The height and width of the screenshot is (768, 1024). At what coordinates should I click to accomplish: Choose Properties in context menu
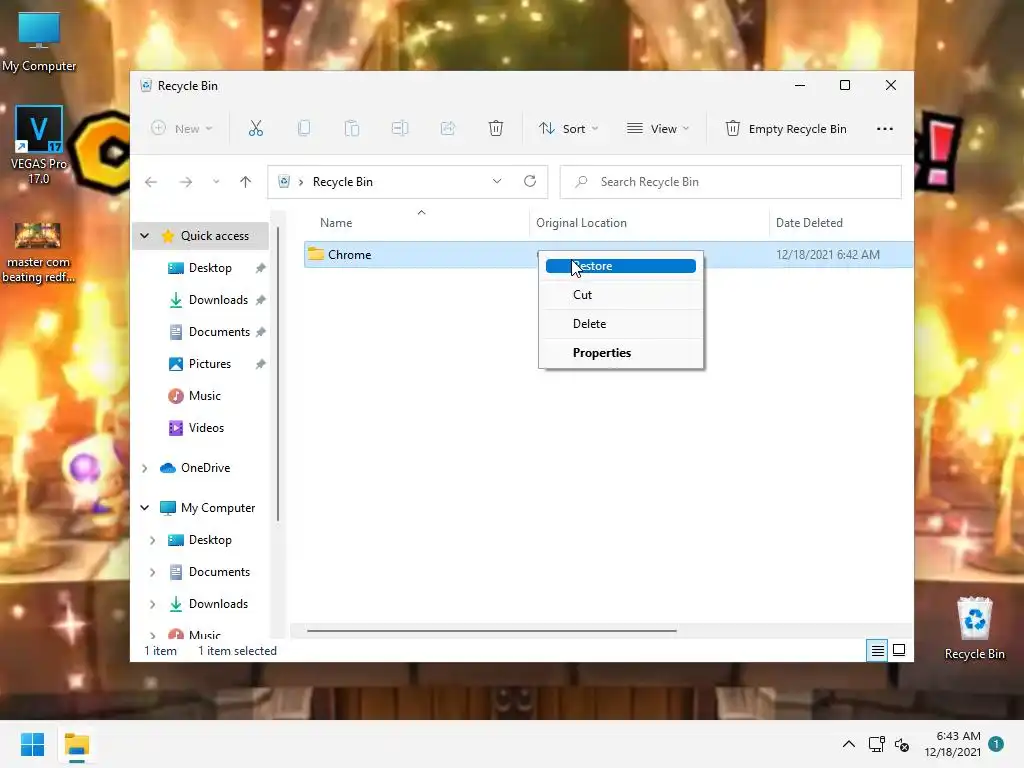click(x=620, y=353)
